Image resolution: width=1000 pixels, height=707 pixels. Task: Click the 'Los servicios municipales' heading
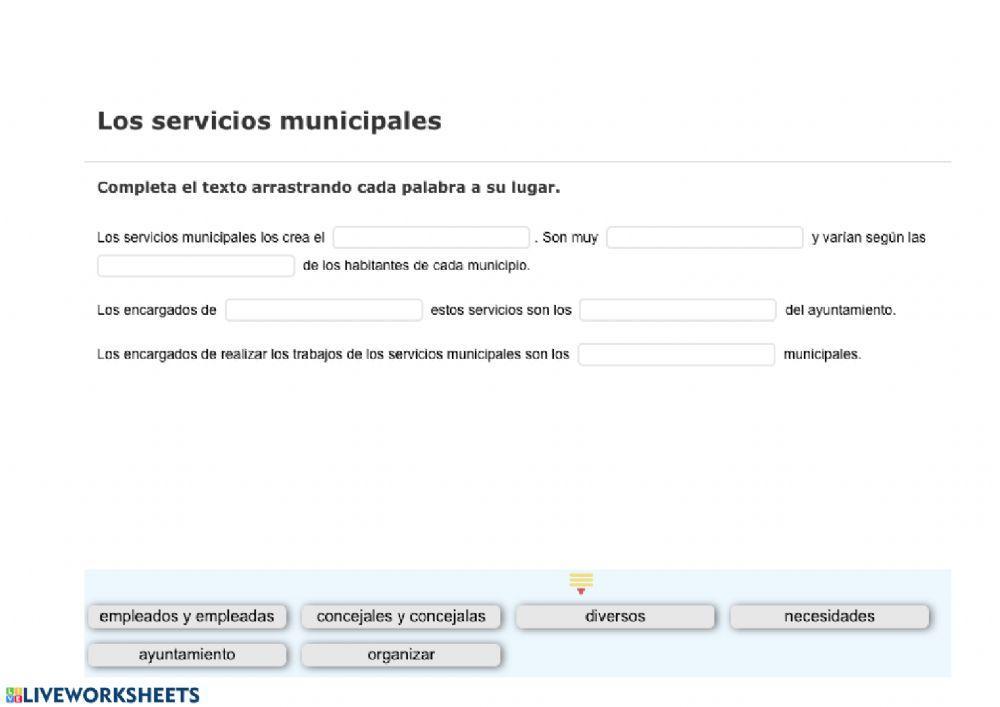pyautogui.click(x=269, y=121)
